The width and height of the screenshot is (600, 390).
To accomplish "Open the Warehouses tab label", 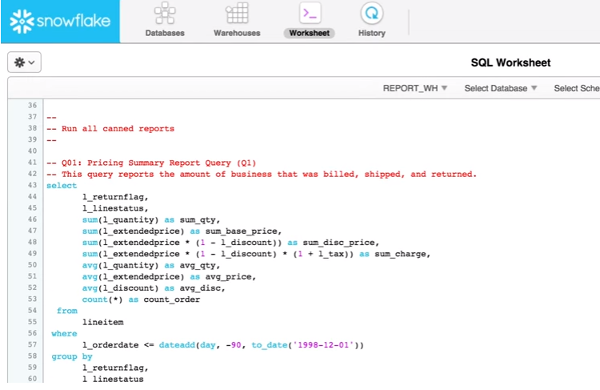I will [237, 33].
